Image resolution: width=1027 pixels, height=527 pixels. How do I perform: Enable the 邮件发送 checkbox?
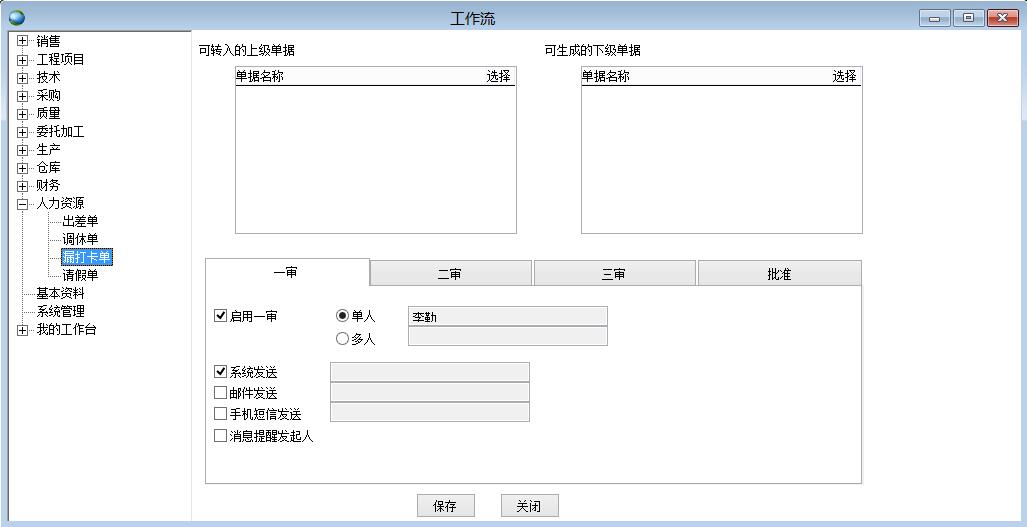pyautogui.click(x=221, y=393)
